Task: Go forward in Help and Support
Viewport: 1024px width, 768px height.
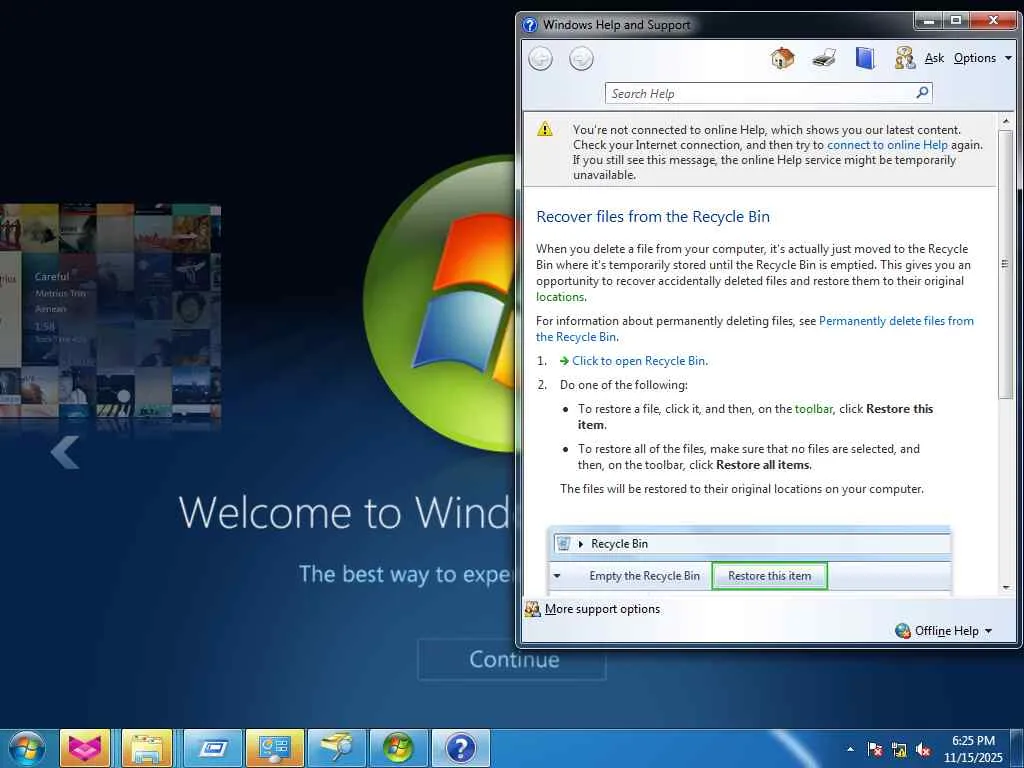Action: pos(581,59)
